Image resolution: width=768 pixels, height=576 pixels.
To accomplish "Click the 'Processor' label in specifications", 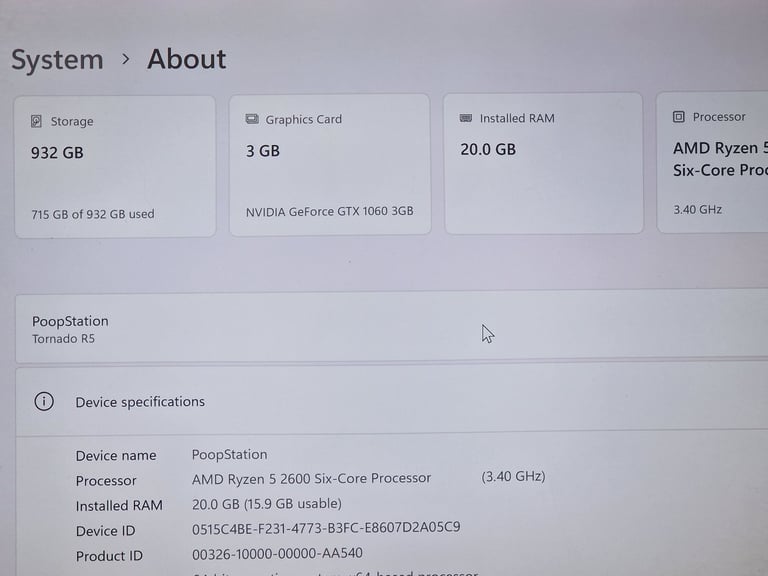I will click(106, 481).
